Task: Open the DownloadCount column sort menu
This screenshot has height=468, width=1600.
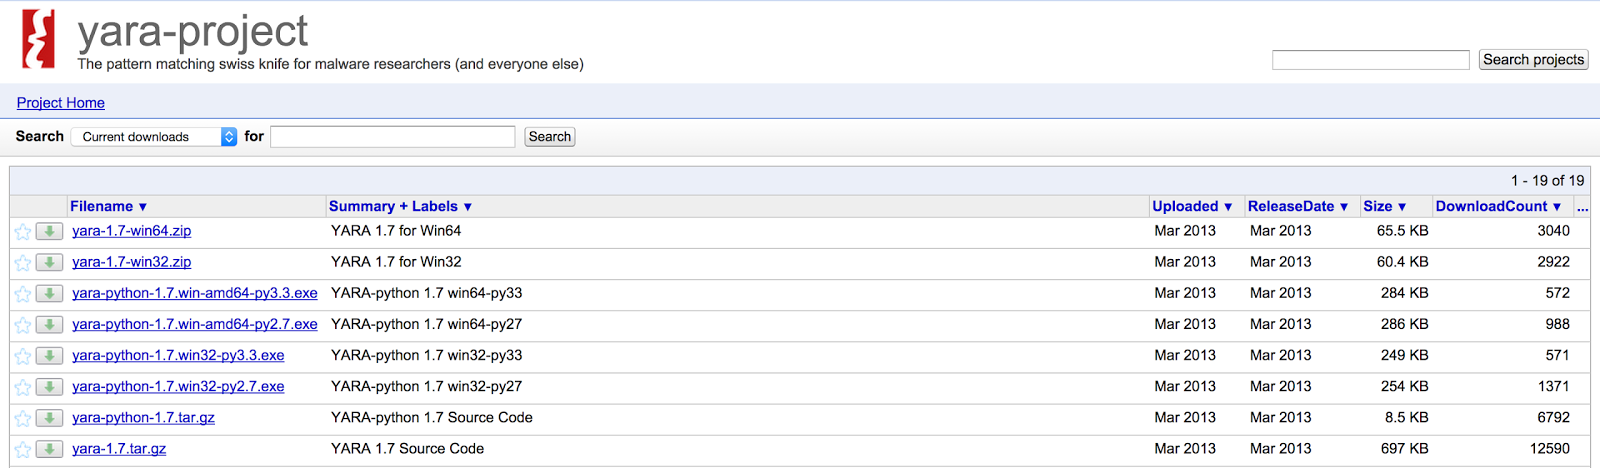Action: click(x=1498, y=206)
